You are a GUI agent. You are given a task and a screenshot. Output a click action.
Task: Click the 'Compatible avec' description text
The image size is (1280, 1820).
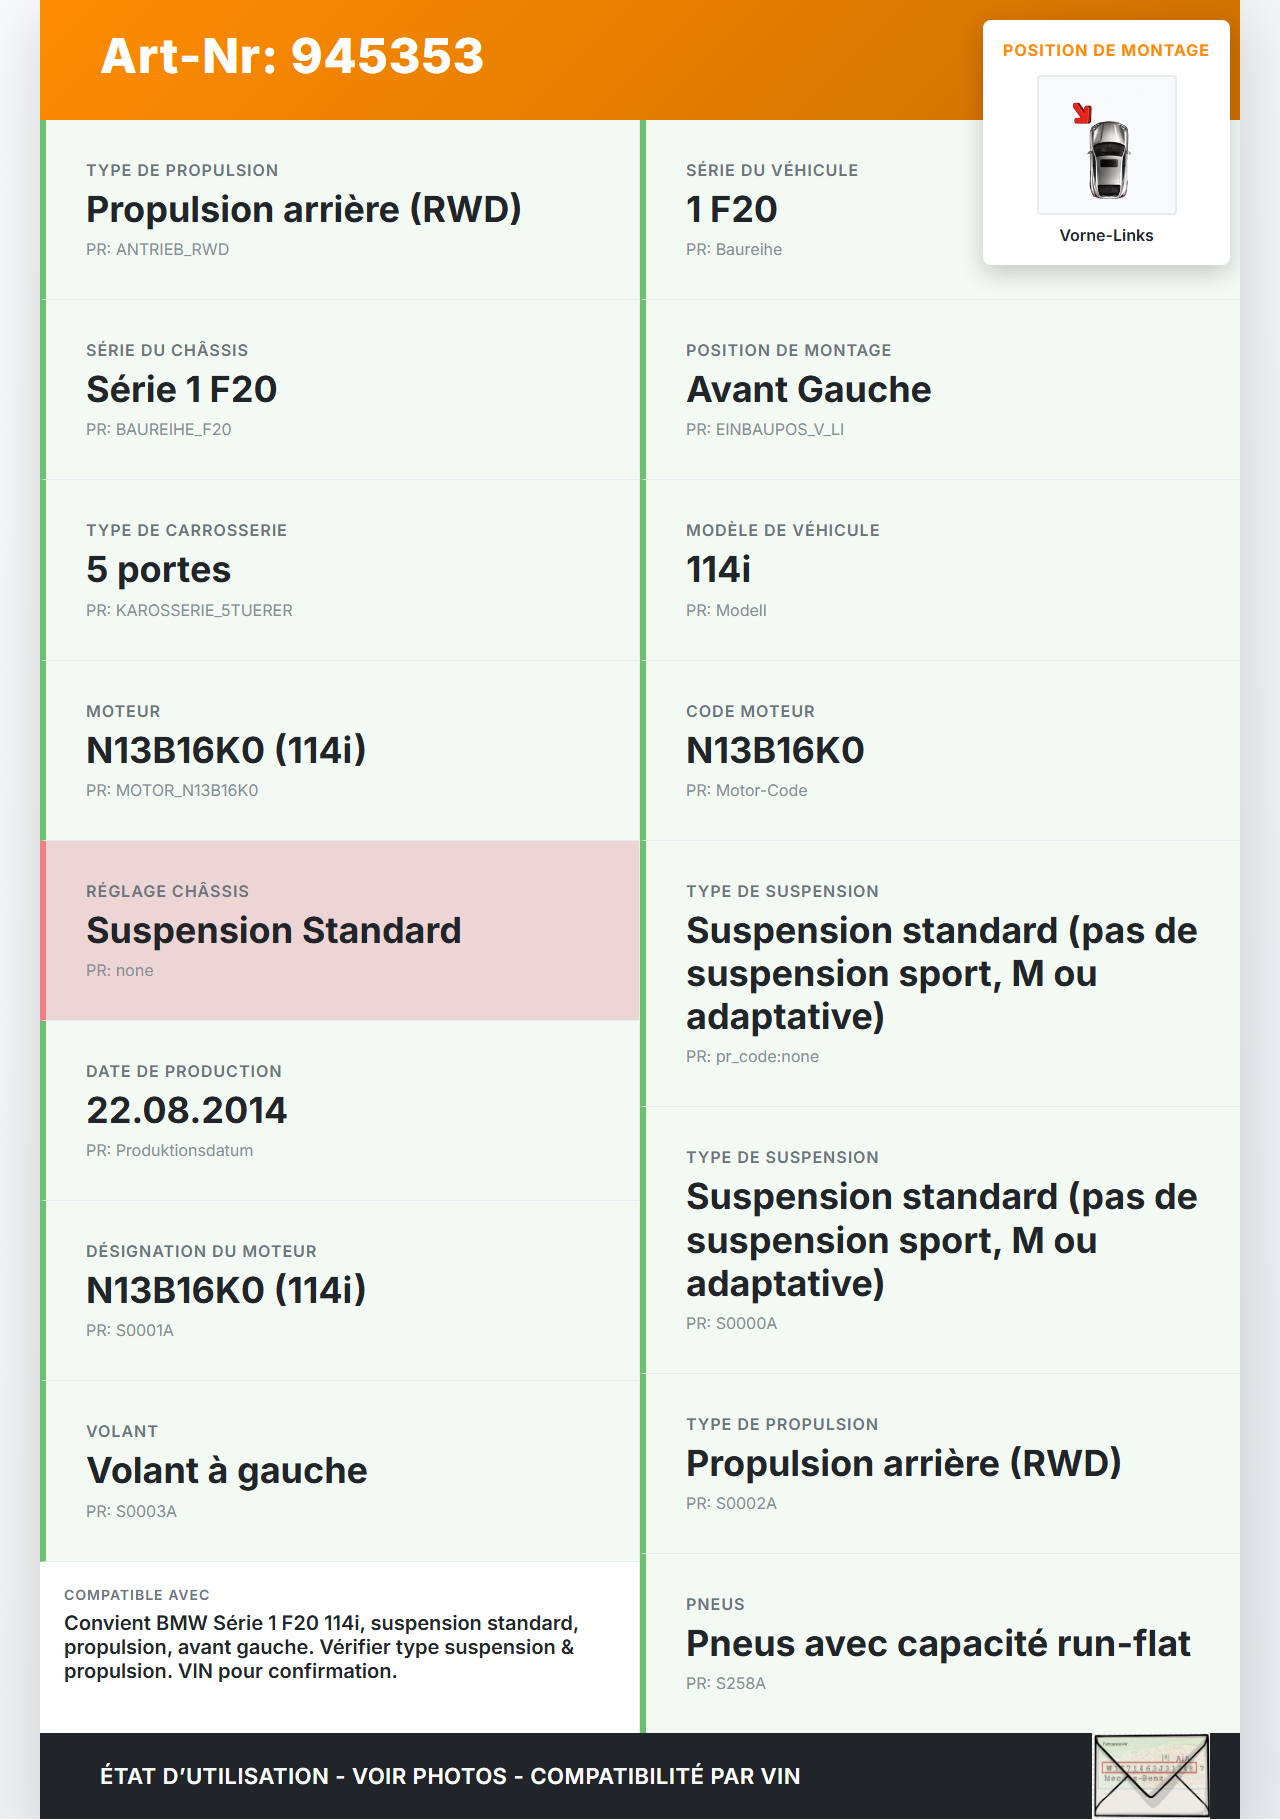click(320, 1646)
